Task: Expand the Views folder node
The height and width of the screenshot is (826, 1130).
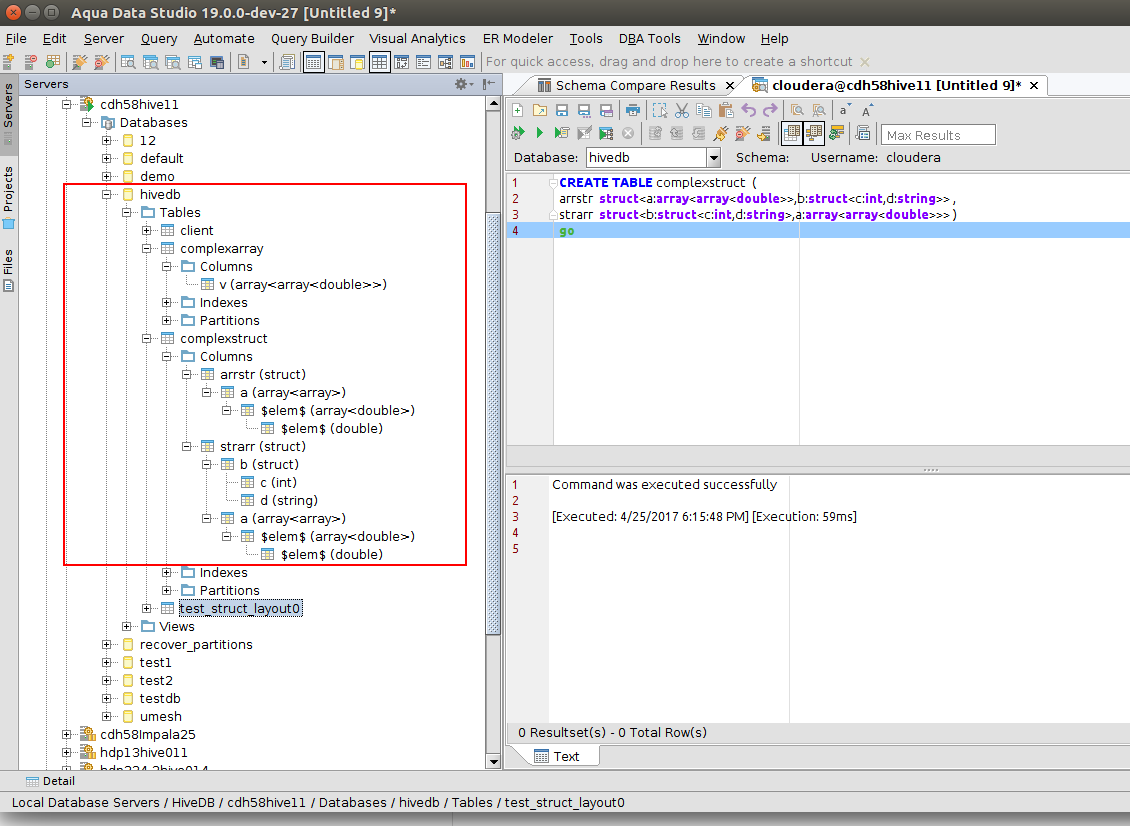Action: tap(127, 626)
